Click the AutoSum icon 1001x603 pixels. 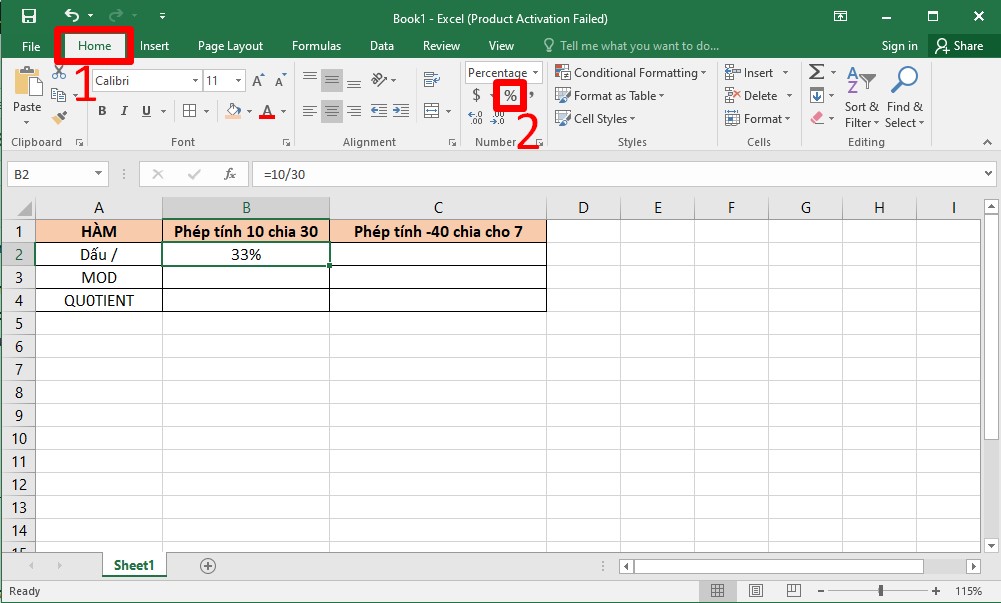pos(818,71)
